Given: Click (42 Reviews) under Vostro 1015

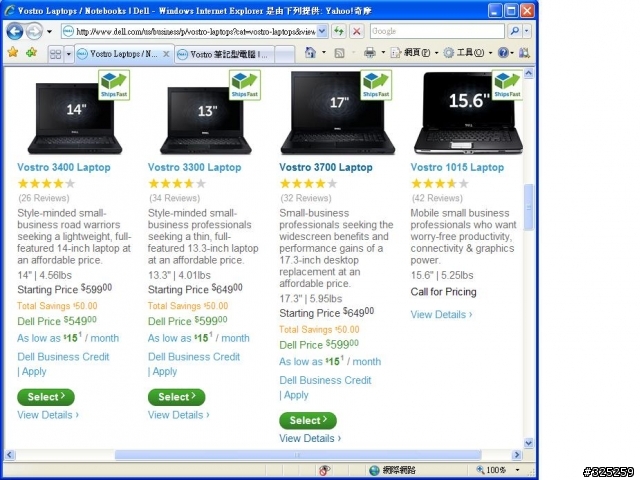Looking at the screenshot, I should coord(437,198).
